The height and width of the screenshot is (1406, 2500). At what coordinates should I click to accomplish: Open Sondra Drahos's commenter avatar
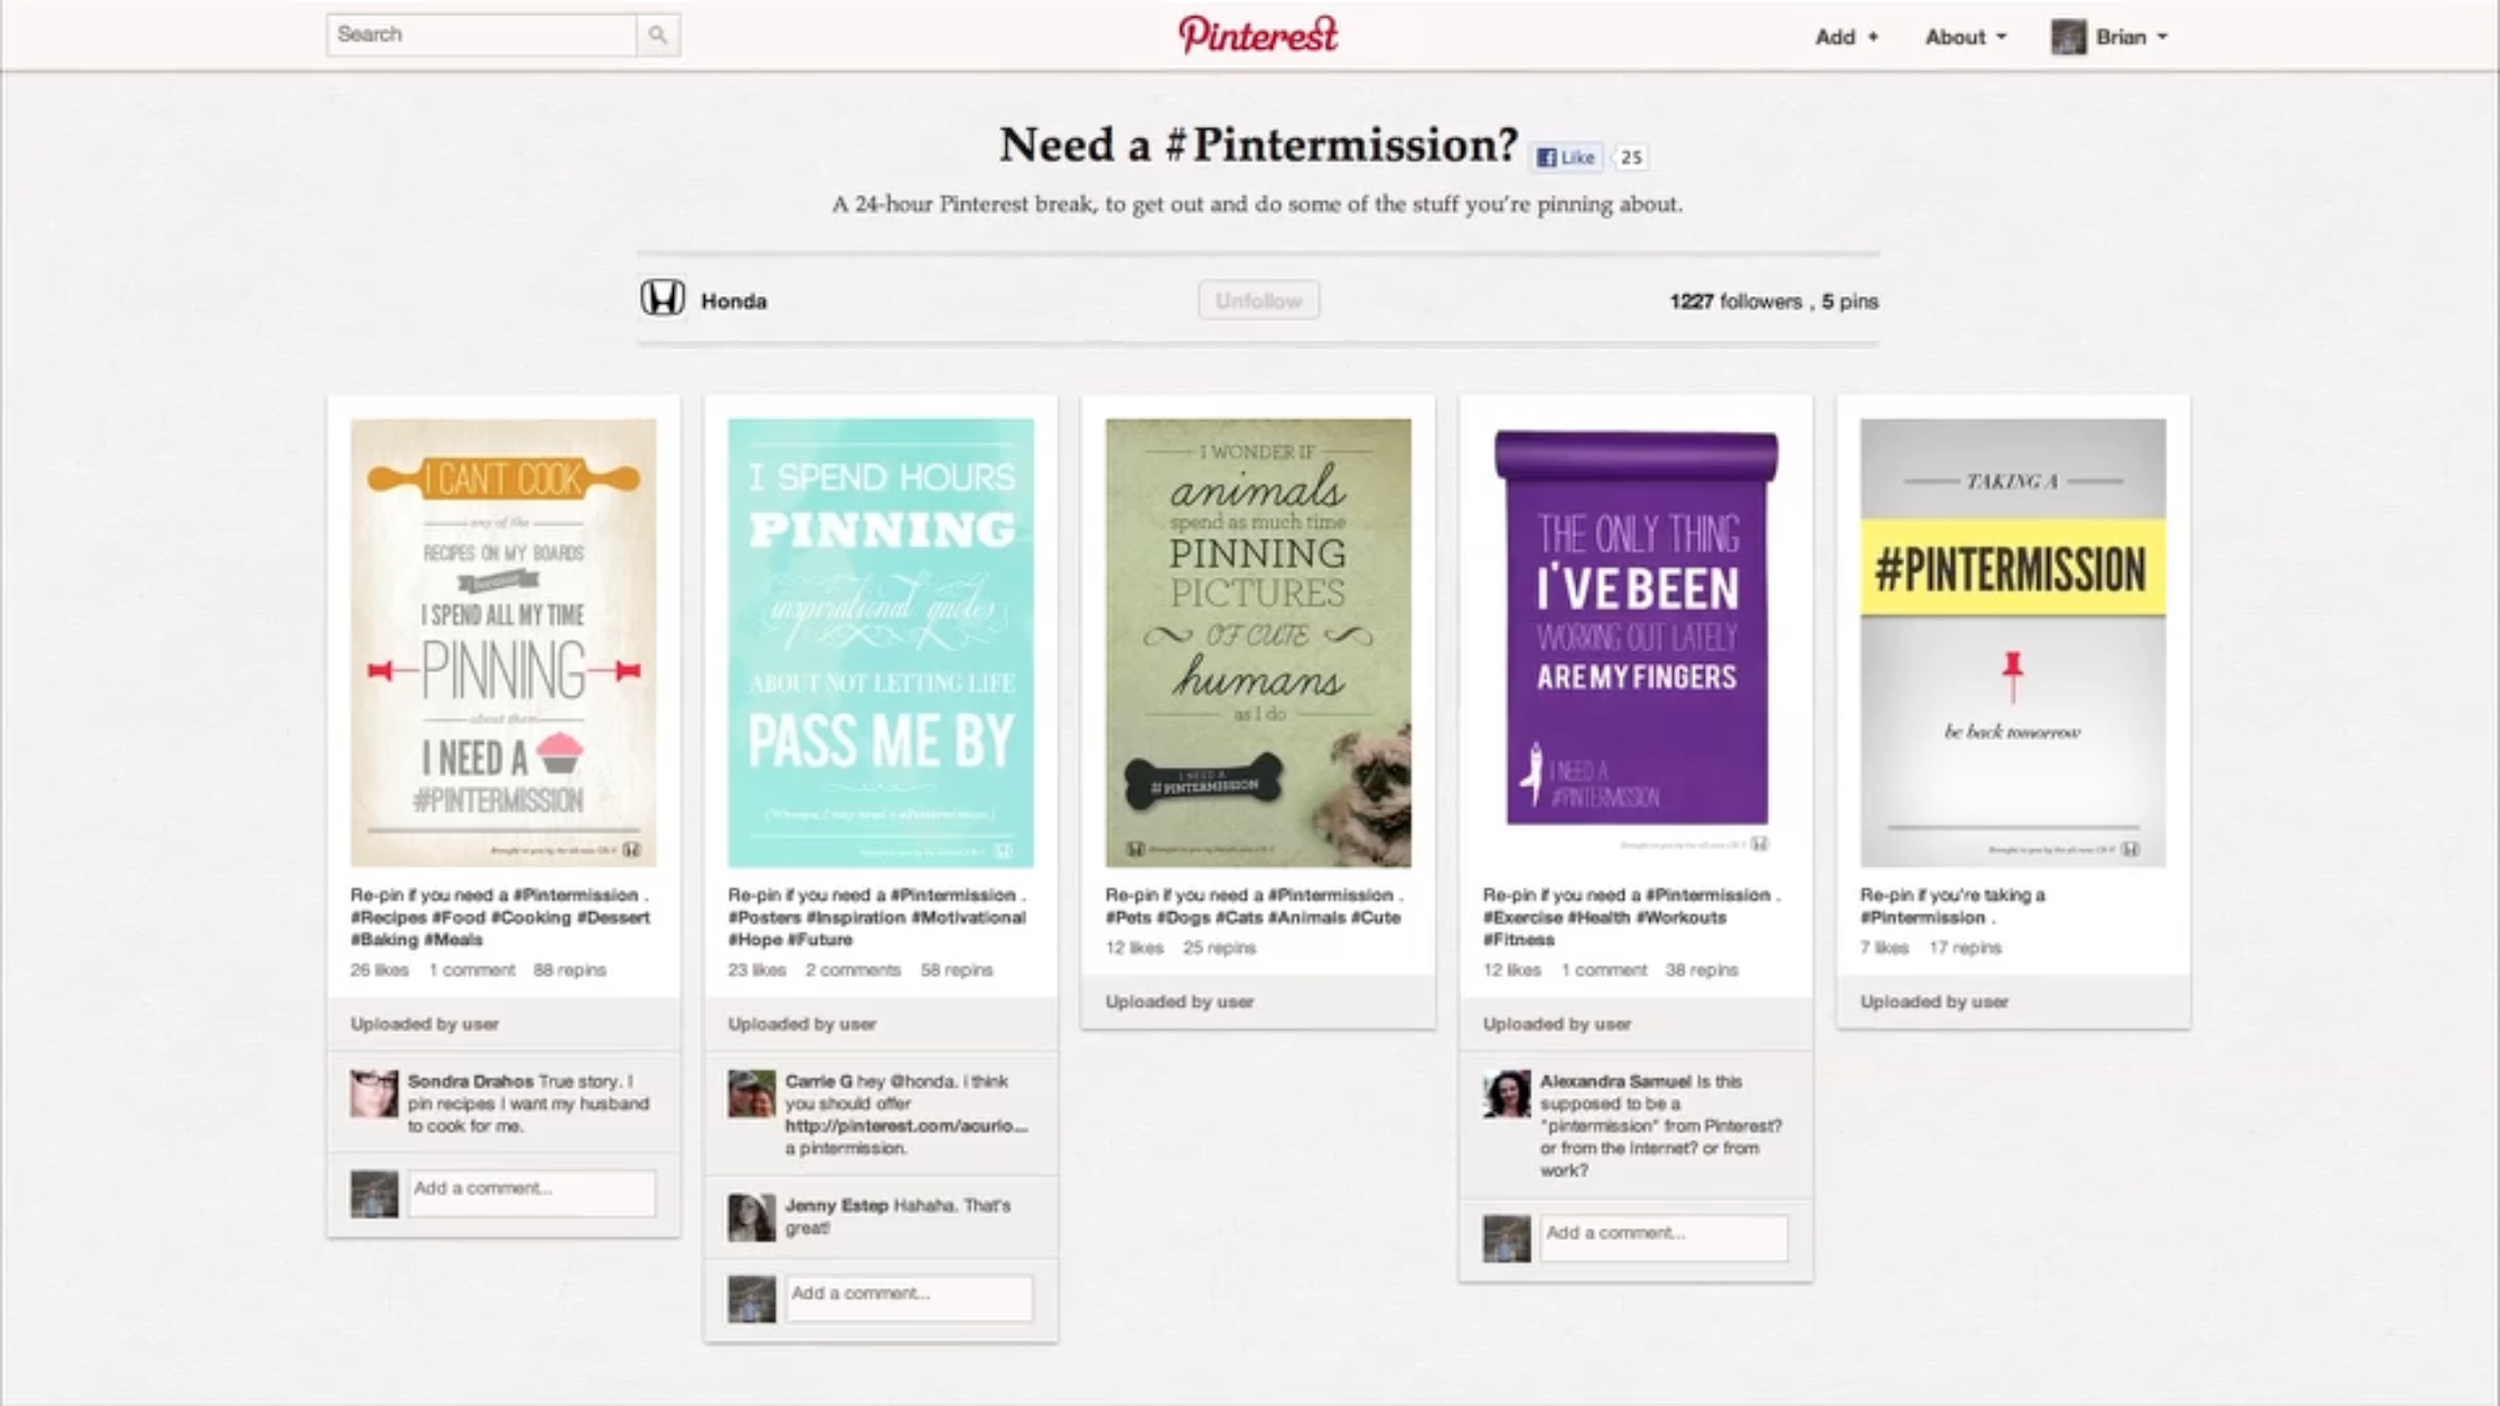tap(374, 1093)
